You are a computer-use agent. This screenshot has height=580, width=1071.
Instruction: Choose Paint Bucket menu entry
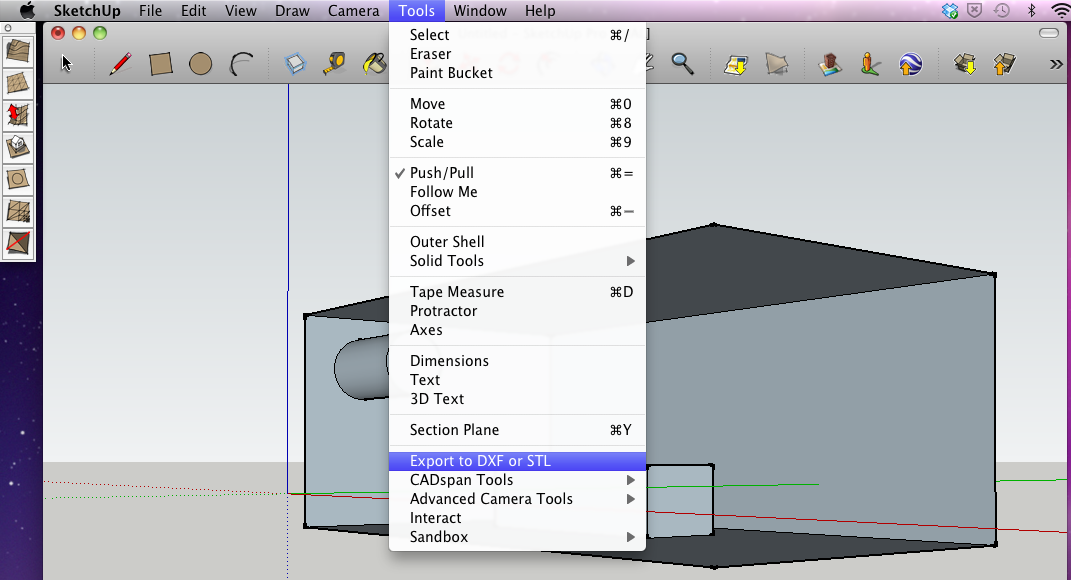(517, 73)
